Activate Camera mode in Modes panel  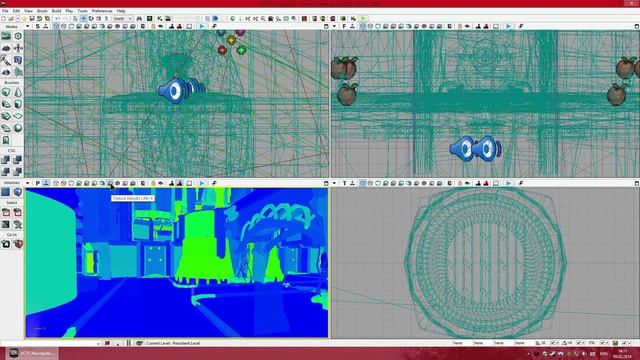(6, 36)
